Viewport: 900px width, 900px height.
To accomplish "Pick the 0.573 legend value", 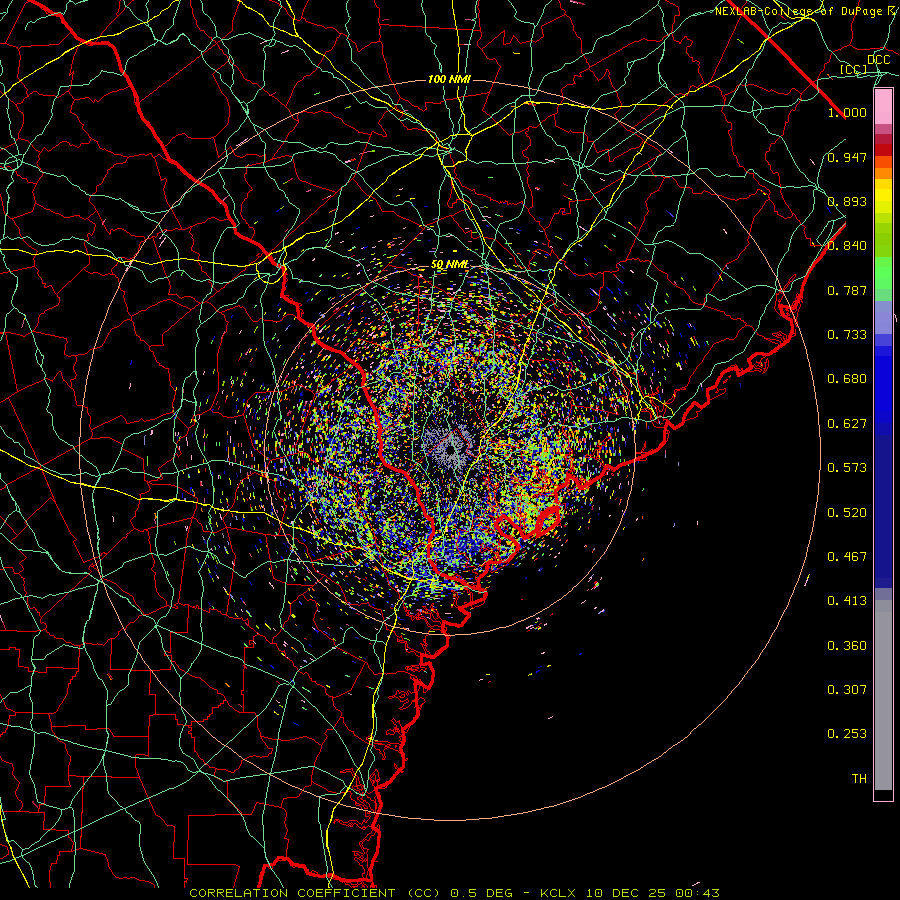I will pos(847,468).
